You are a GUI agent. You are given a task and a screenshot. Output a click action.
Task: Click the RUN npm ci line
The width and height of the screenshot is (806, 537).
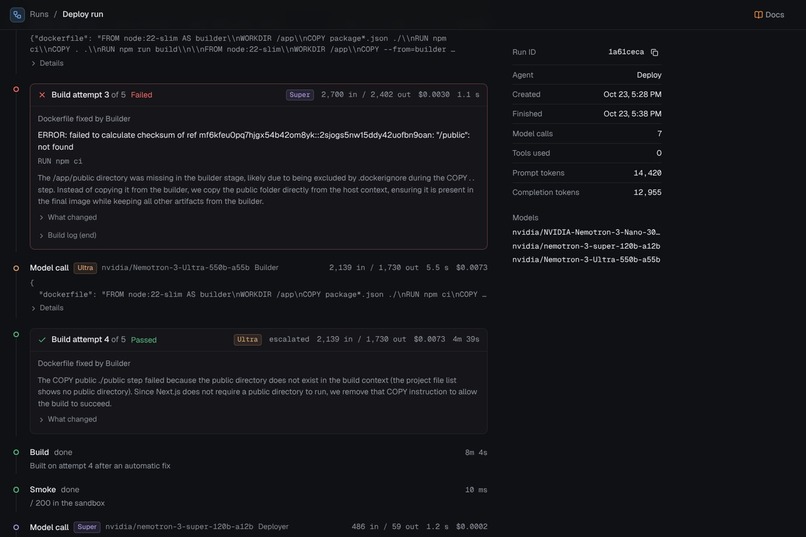(60, 161)
